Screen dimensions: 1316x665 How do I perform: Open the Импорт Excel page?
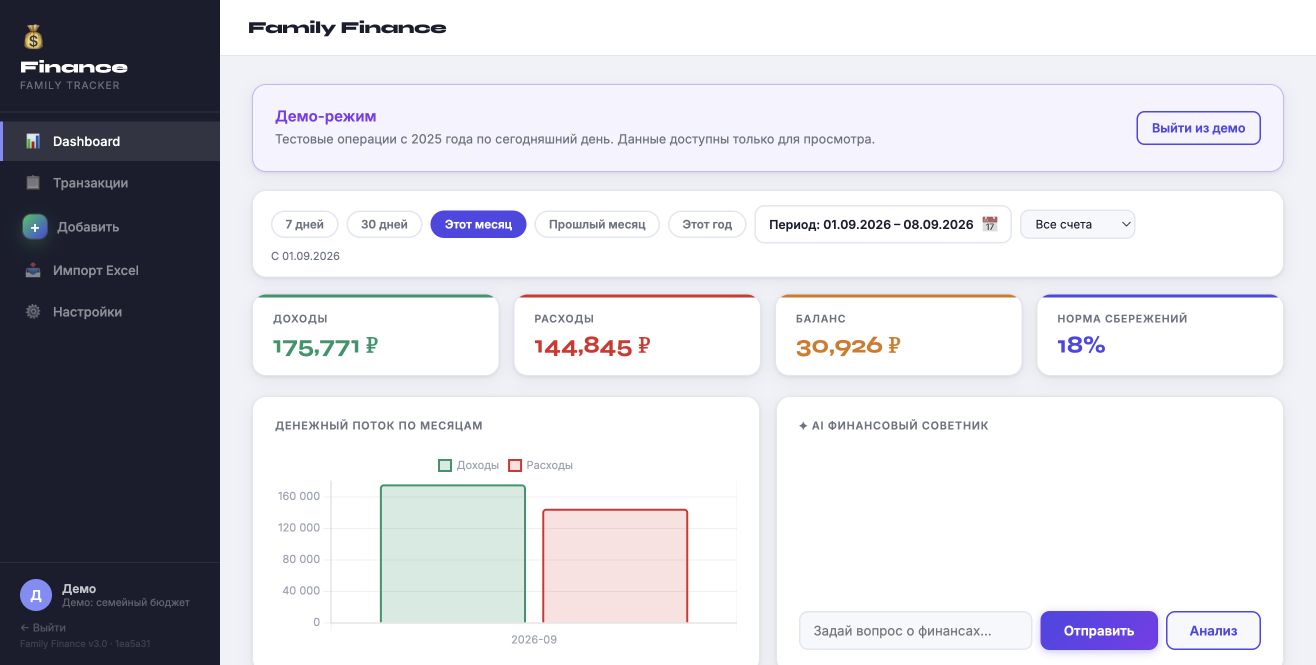tap(110, 270)
